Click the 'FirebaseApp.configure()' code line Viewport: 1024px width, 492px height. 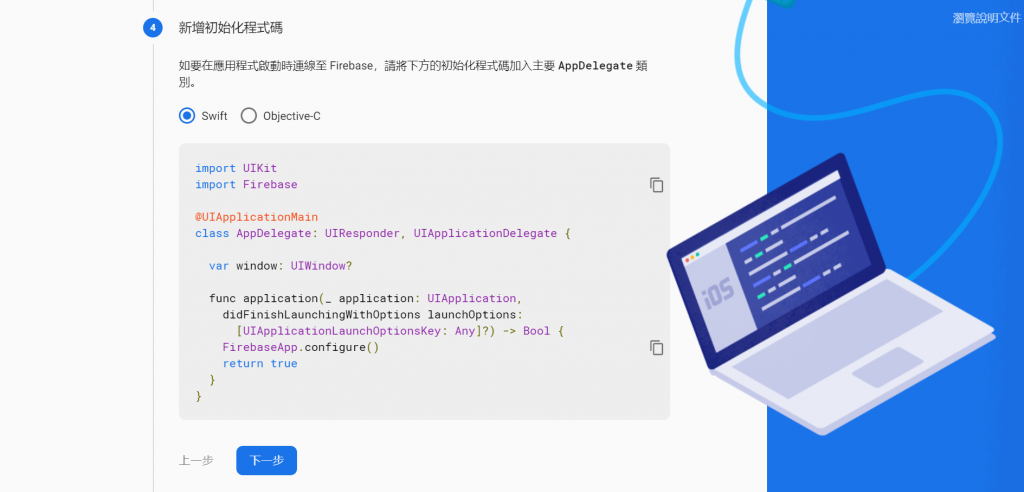(300, 347)
